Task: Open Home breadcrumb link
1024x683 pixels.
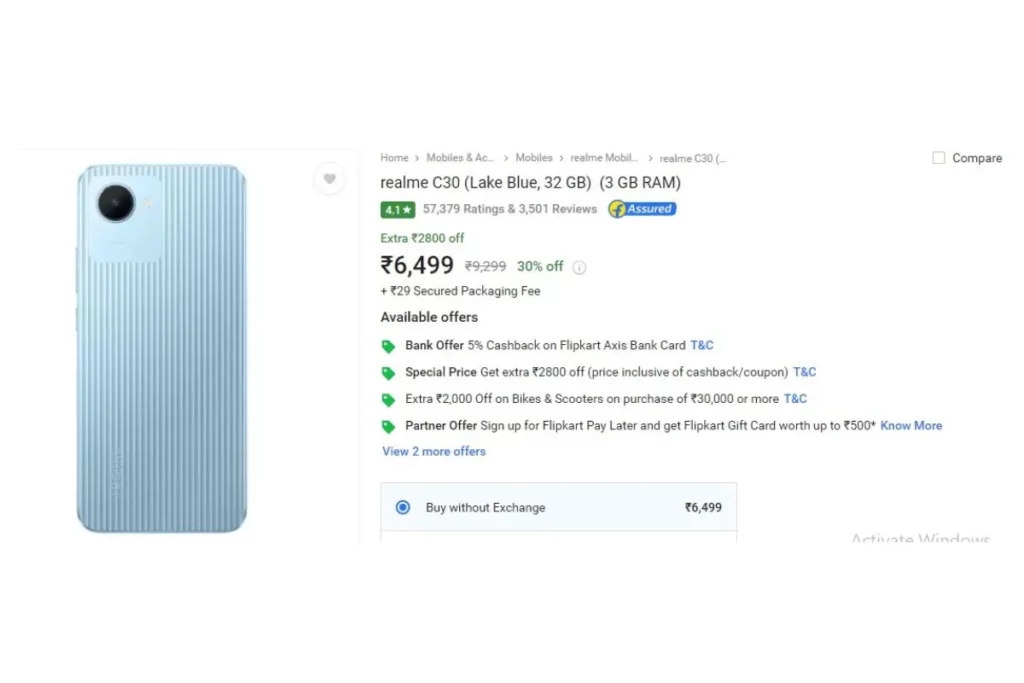Action: (394, 158)
